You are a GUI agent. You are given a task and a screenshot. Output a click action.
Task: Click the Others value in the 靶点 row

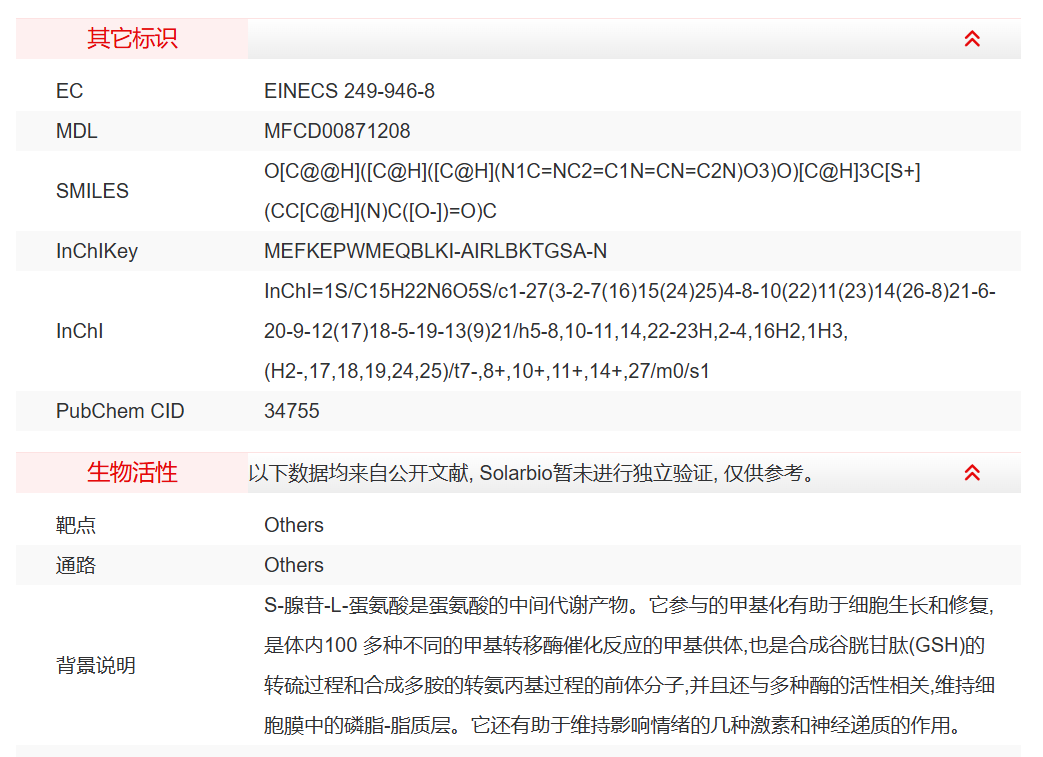294,525
